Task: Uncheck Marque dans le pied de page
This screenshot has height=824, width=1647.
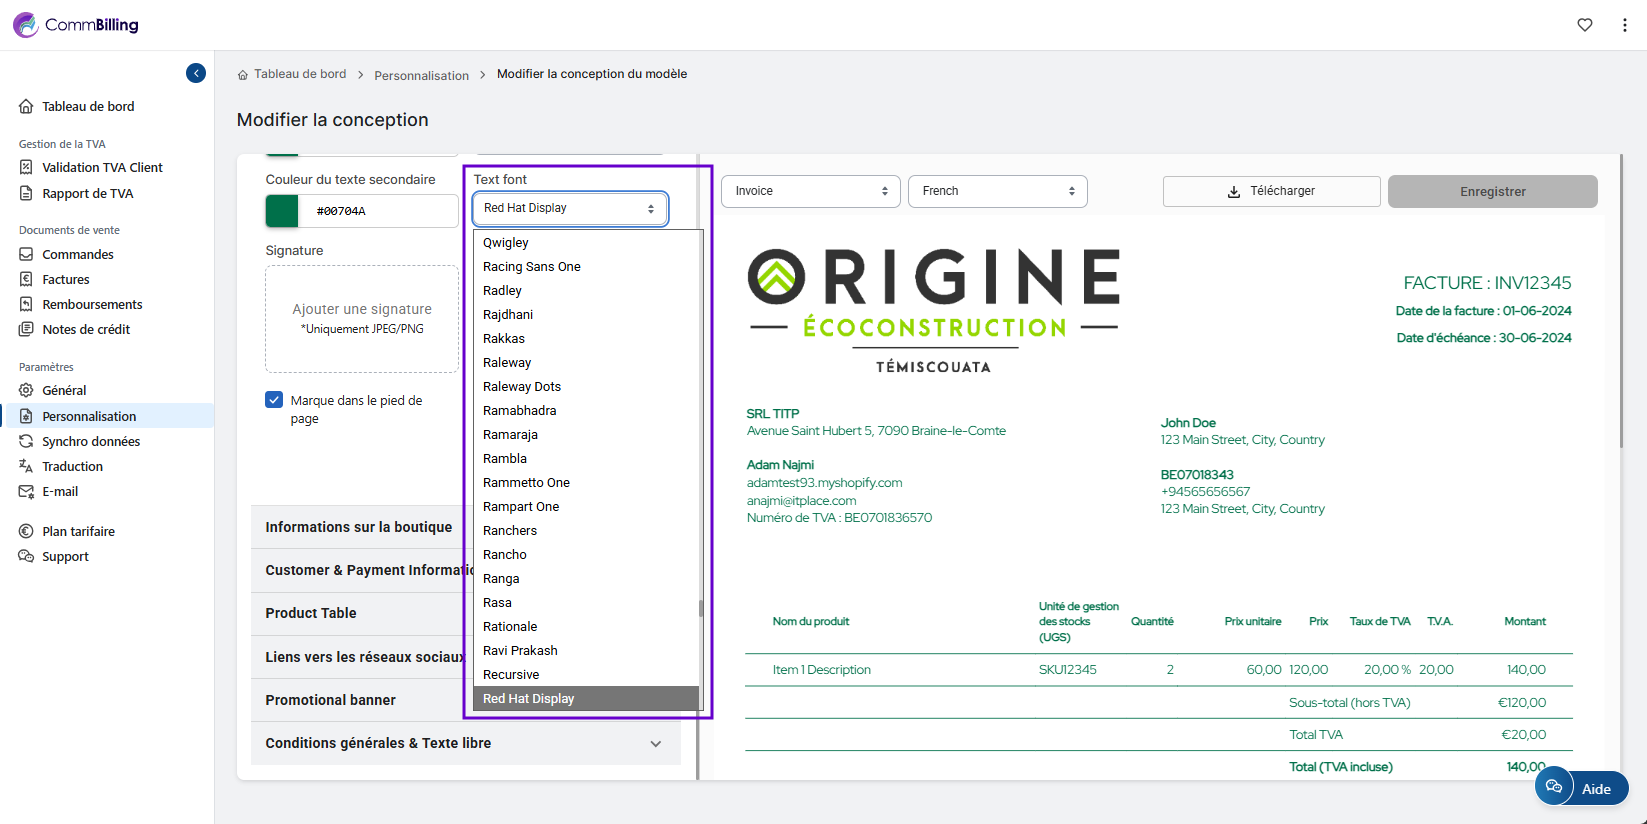Action: [274, 400]
